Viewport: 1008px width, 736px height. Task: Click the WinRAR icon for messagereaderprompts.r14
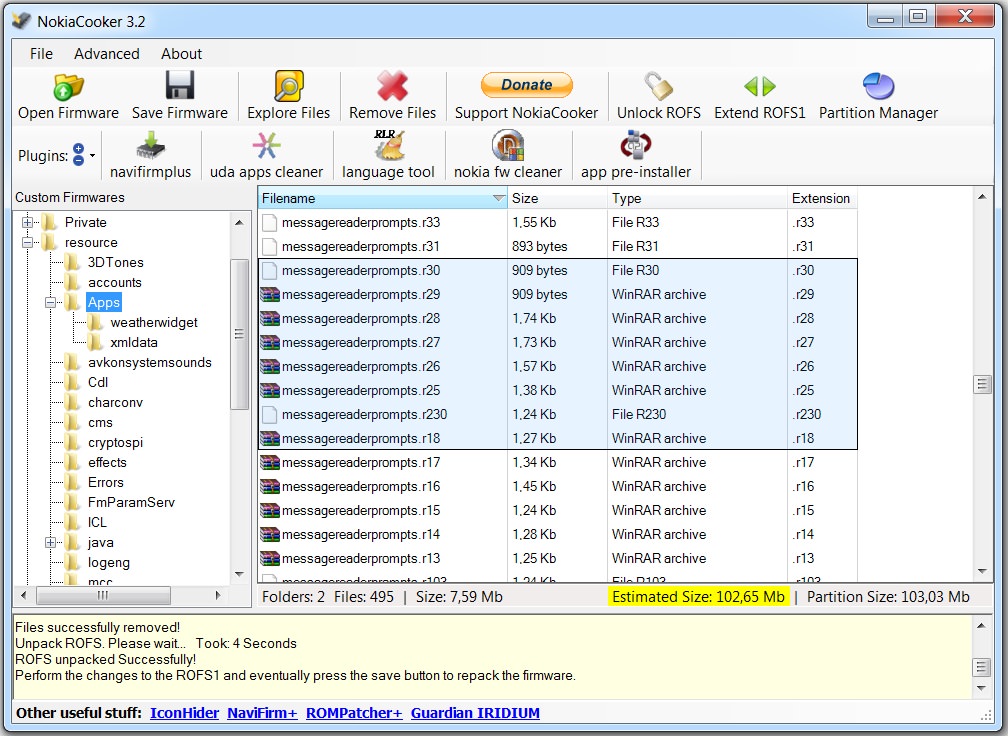point(270,534)
